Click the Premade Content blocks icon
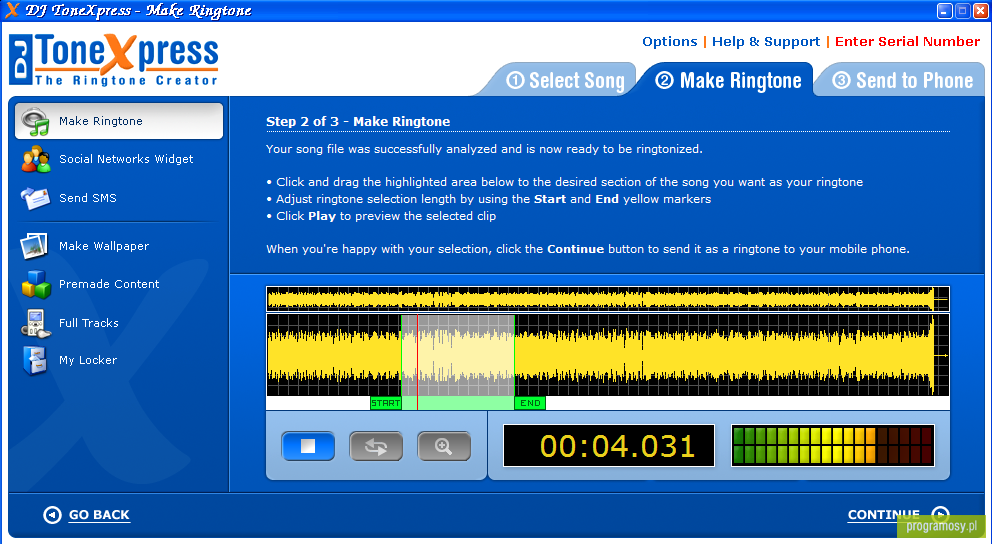 36,284
